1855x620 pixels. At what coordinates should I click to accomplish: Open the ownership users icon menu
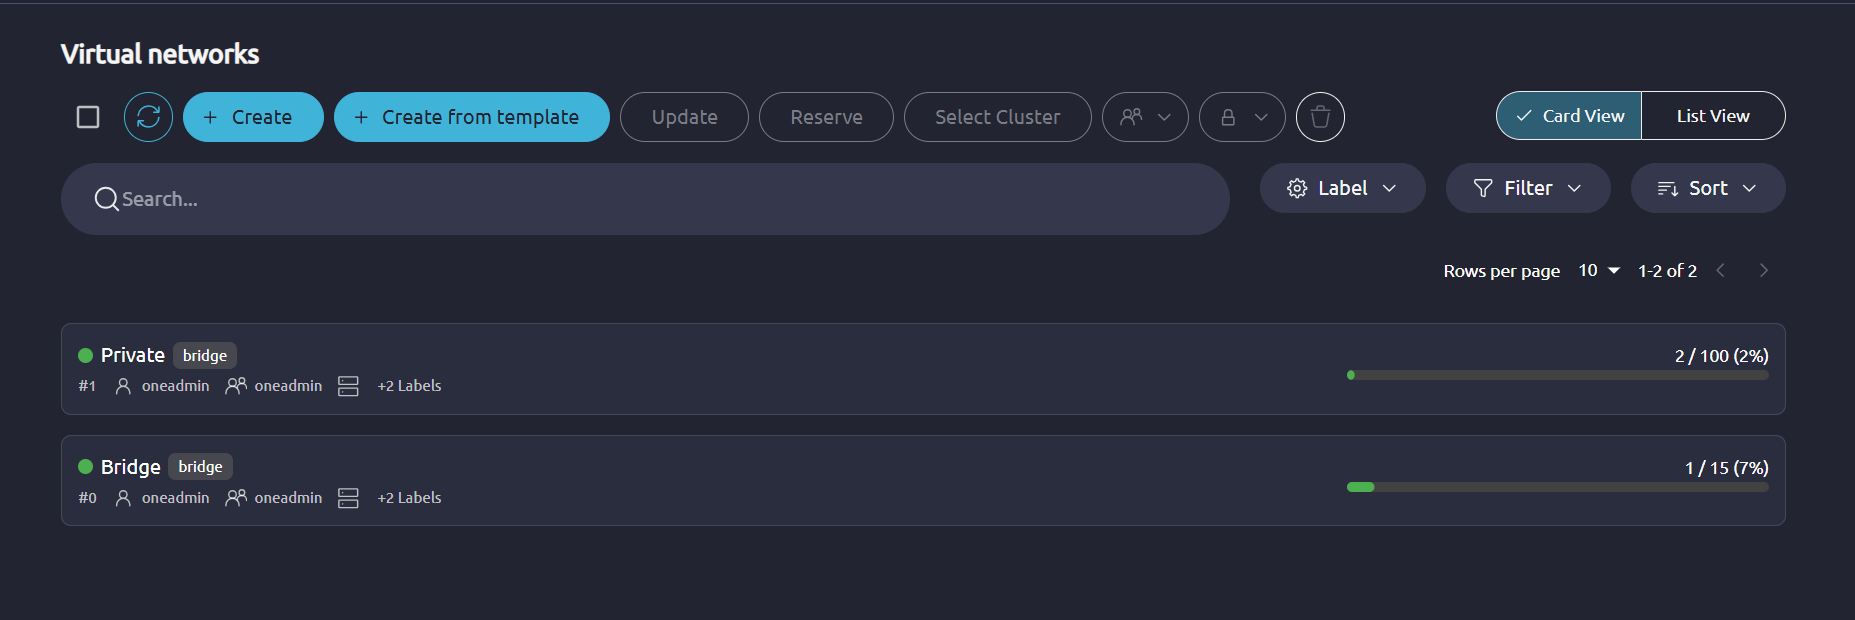pyautogui.click(x=1145, y=117)
